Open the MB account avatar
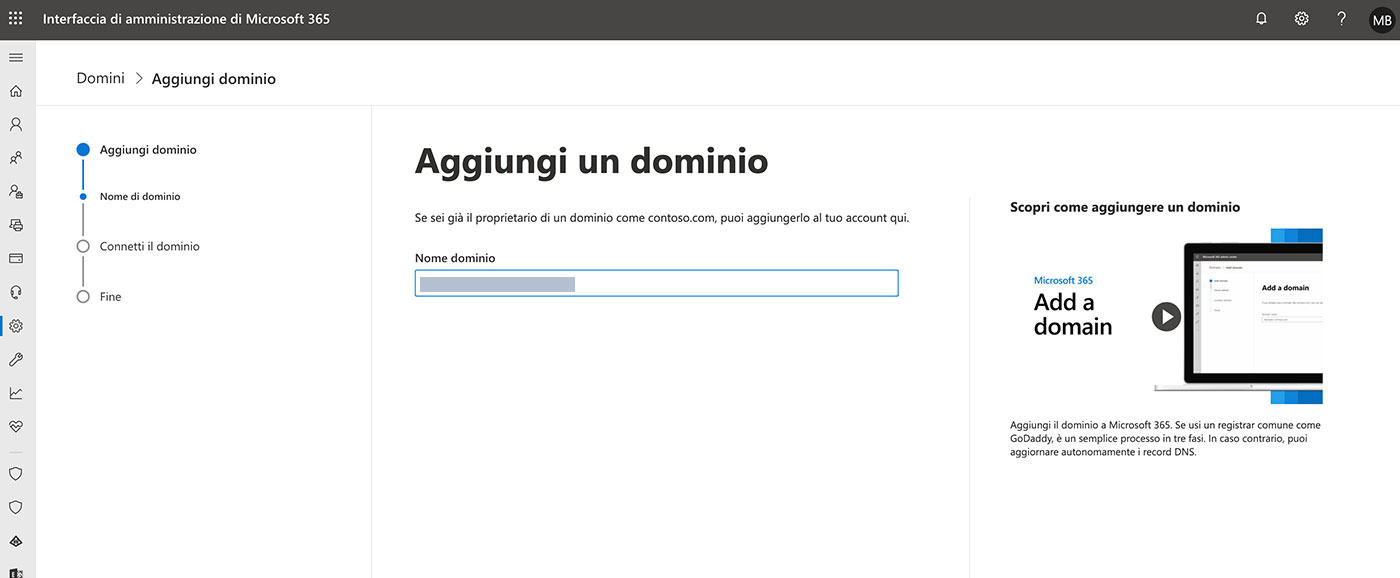The image size is (1400, 578). click(x=1381, y=19)
